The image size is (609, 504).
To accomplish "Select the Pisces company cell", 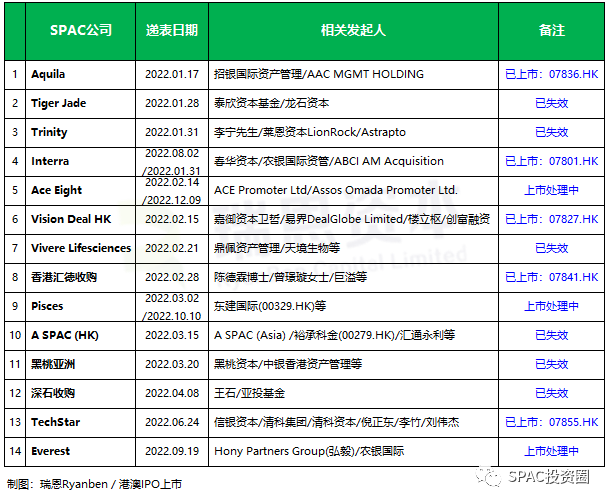I will click(x=80, y=306).
